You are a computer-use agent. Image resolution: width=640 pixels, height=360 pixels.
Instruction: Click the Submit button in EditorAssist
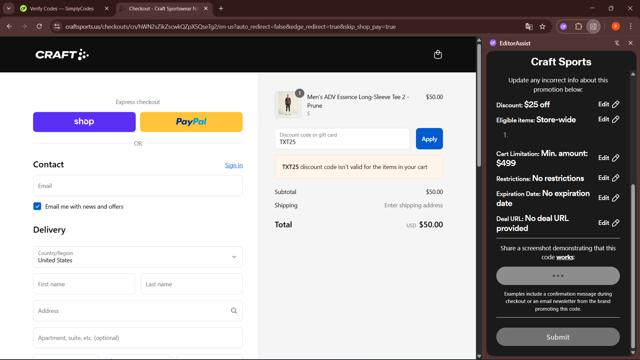click(558, 337)
